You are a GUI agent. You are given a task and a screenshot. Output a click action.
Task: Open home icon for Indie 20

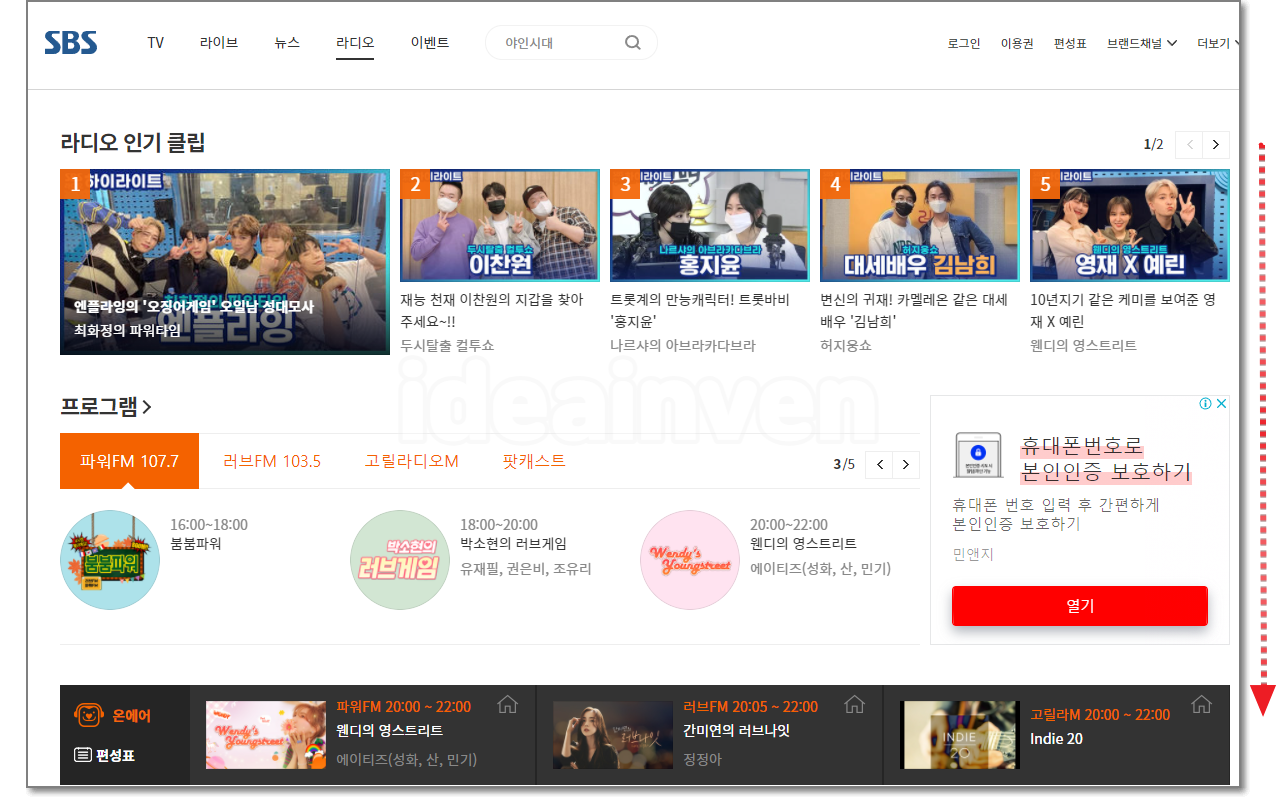[1201, 705]
